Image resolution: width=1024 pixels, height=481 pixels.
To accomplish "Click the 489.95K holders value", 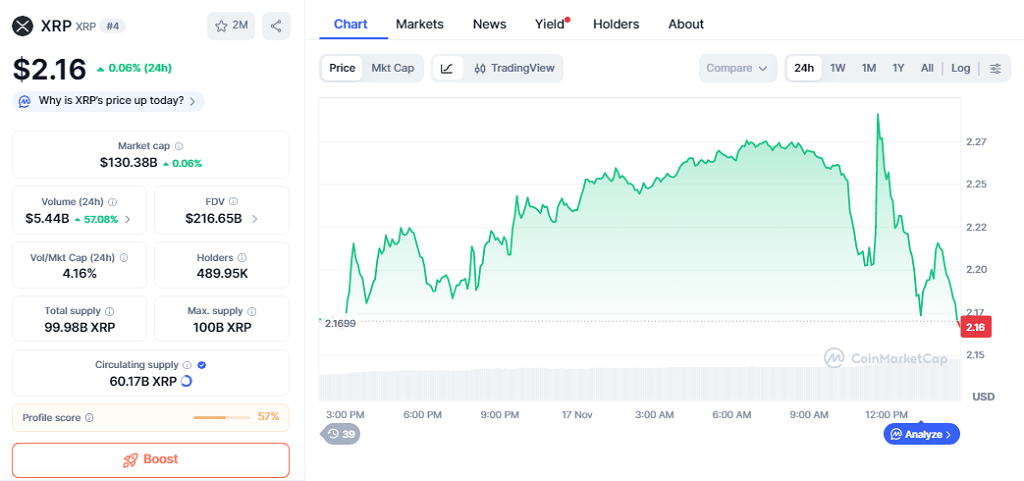I will click(x=222, y=273).
